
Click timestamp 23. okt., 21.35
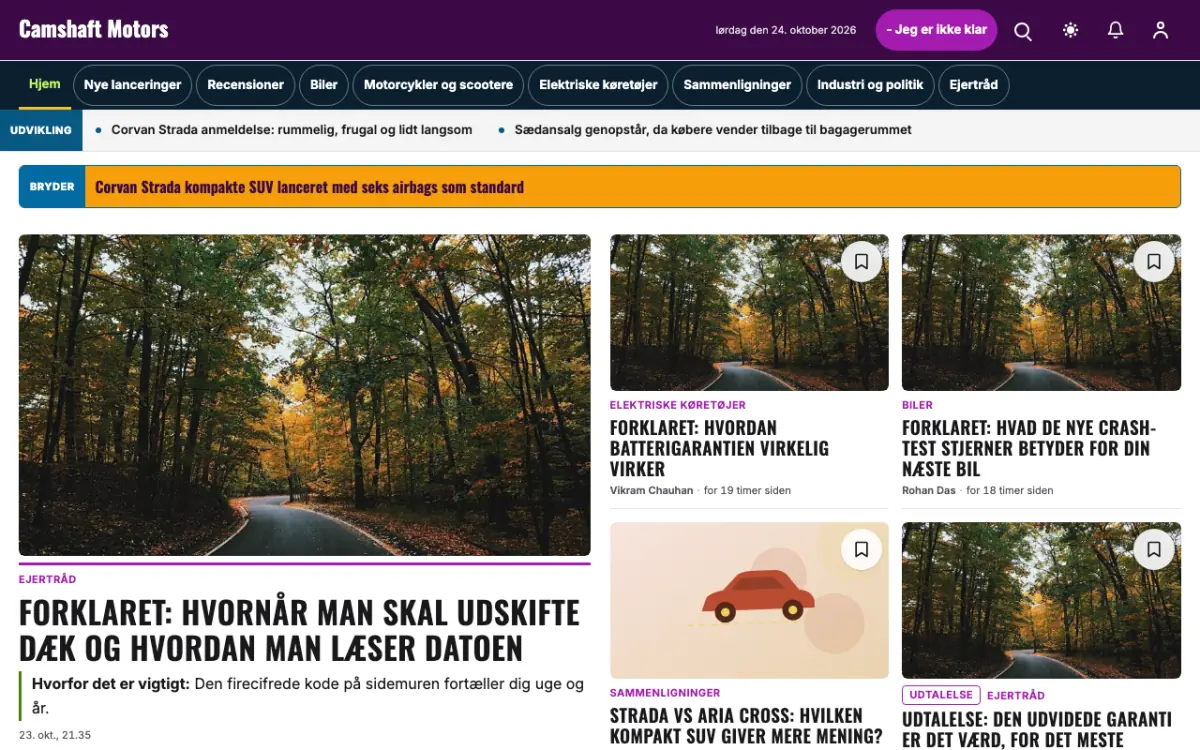tap(55, 735)
